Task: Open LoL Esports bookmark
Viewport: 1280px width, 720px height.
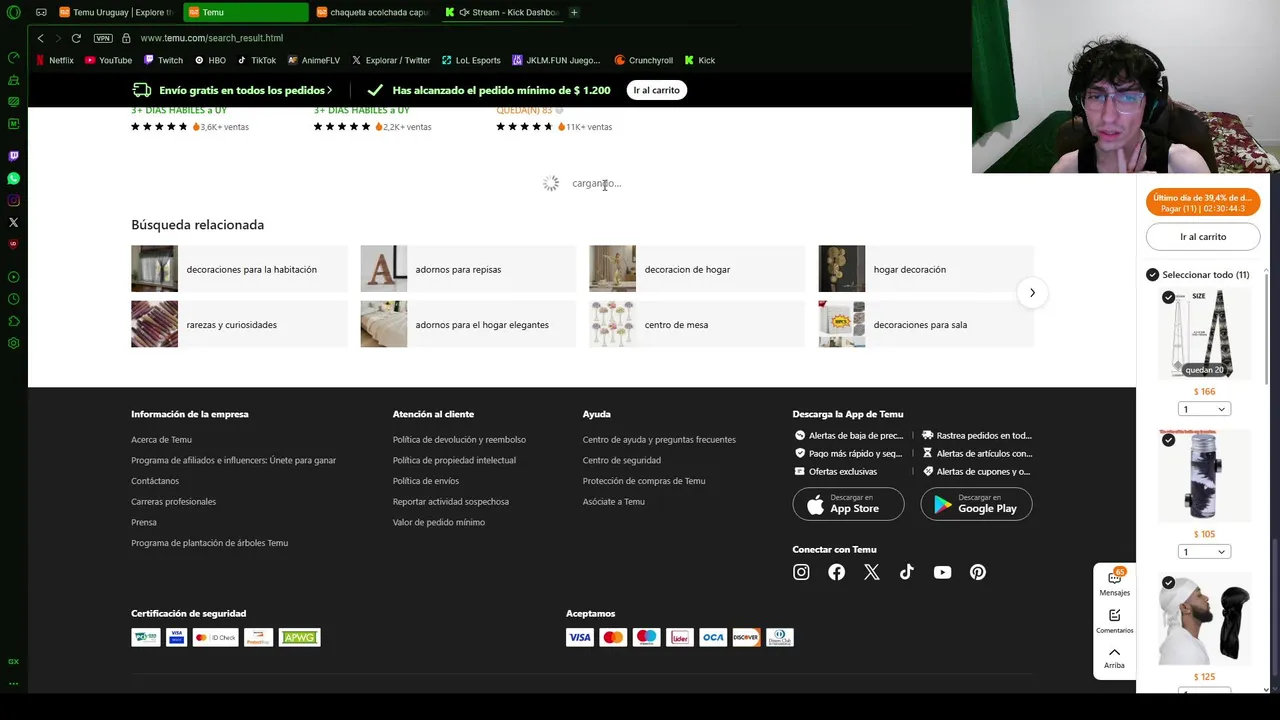Action: (x=471, y=60)
